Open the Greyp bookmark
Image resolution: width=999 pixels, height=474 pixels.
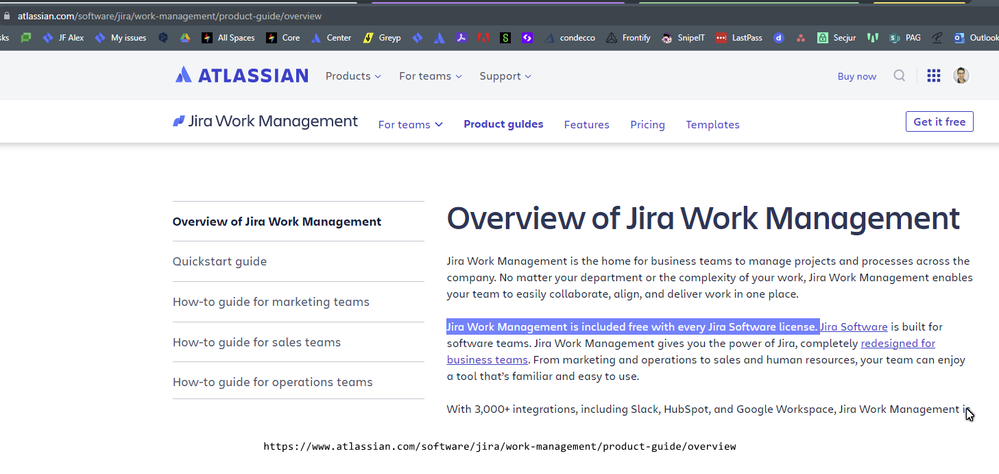382,38
